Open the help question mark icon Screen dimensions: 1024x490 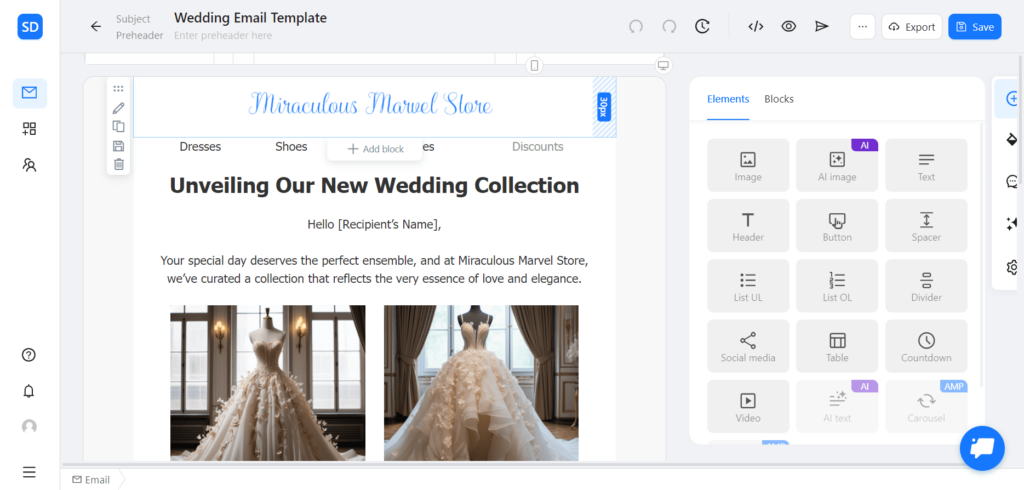coord(29,355)
